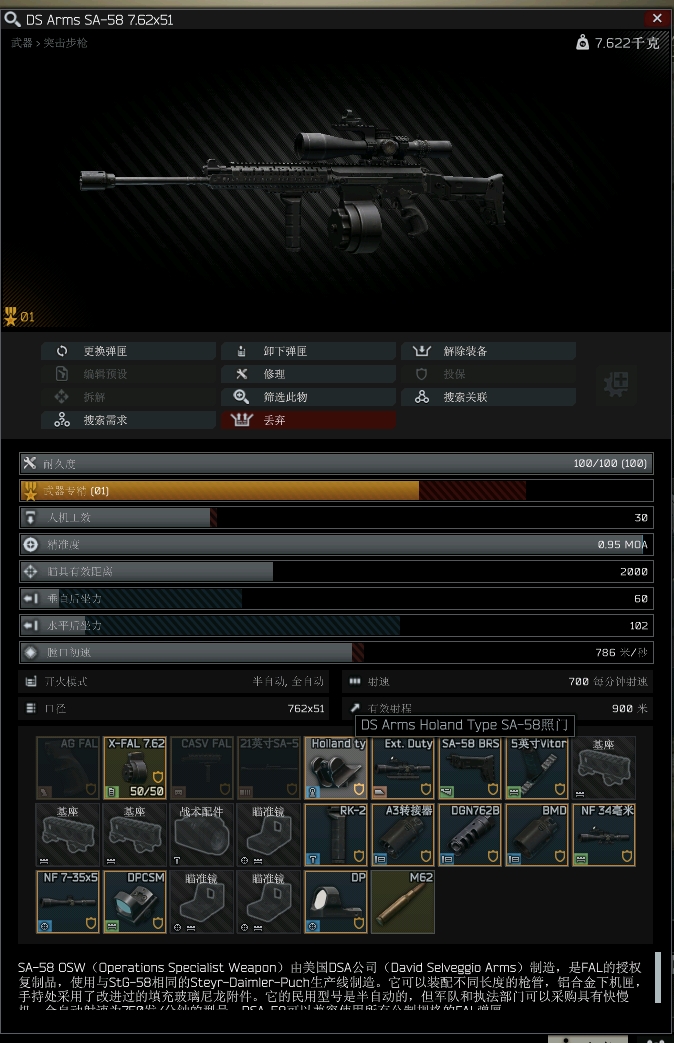The image size is (674, 1043).
Task: Click the magnifier icon in the title bar
Action: pyautogui.click(x=12, y=19)
